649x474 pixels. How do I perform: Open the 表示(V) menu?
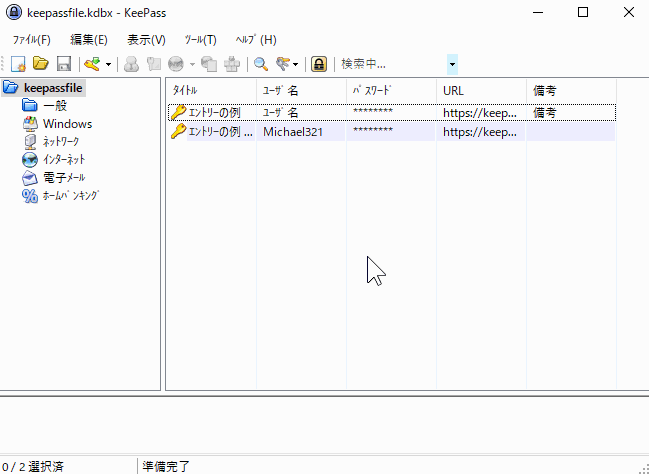pyautogui.click(x=147, y=40)
